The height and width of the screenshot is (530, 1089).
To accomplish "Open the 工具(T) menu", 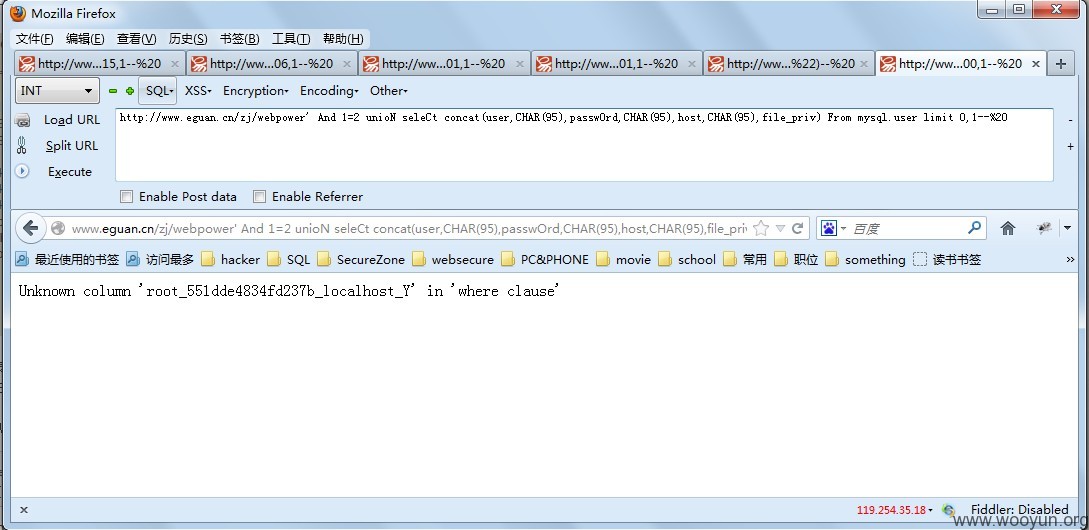I will [291, 39].
